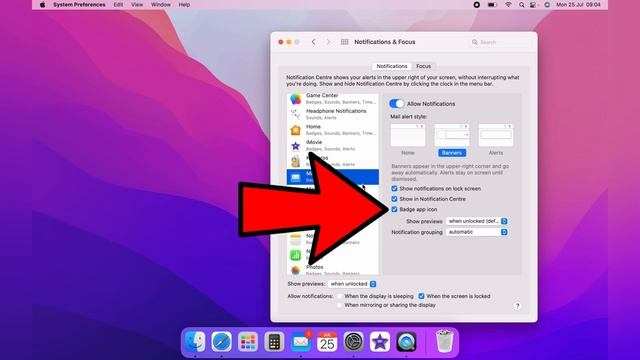Open Spotlight search in menu bar
The width and height of the screenshot is (640, 360).
pos(522,5)
